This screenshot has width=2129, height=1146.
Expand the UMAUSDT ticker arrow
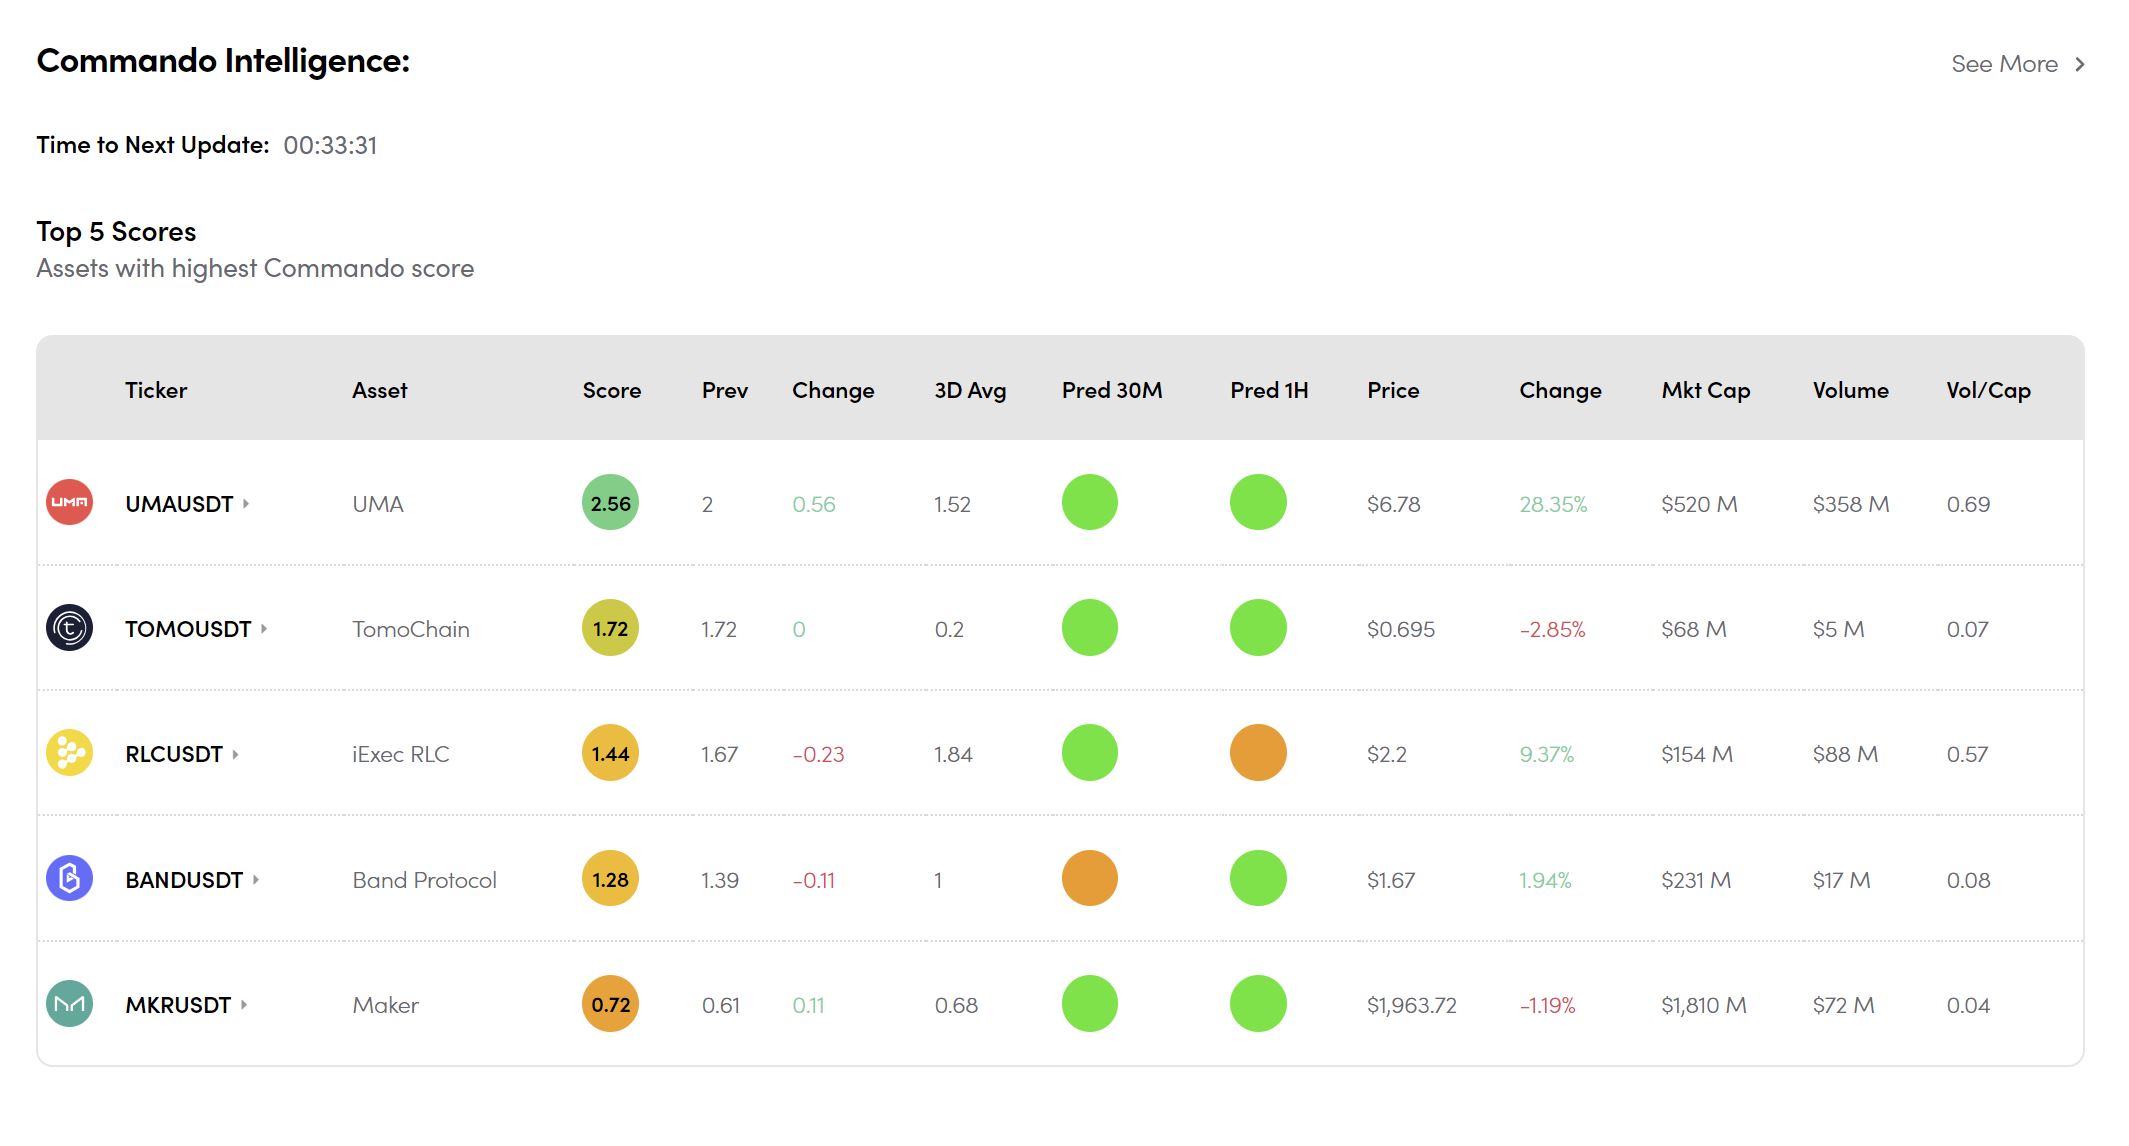coord(246,504)
